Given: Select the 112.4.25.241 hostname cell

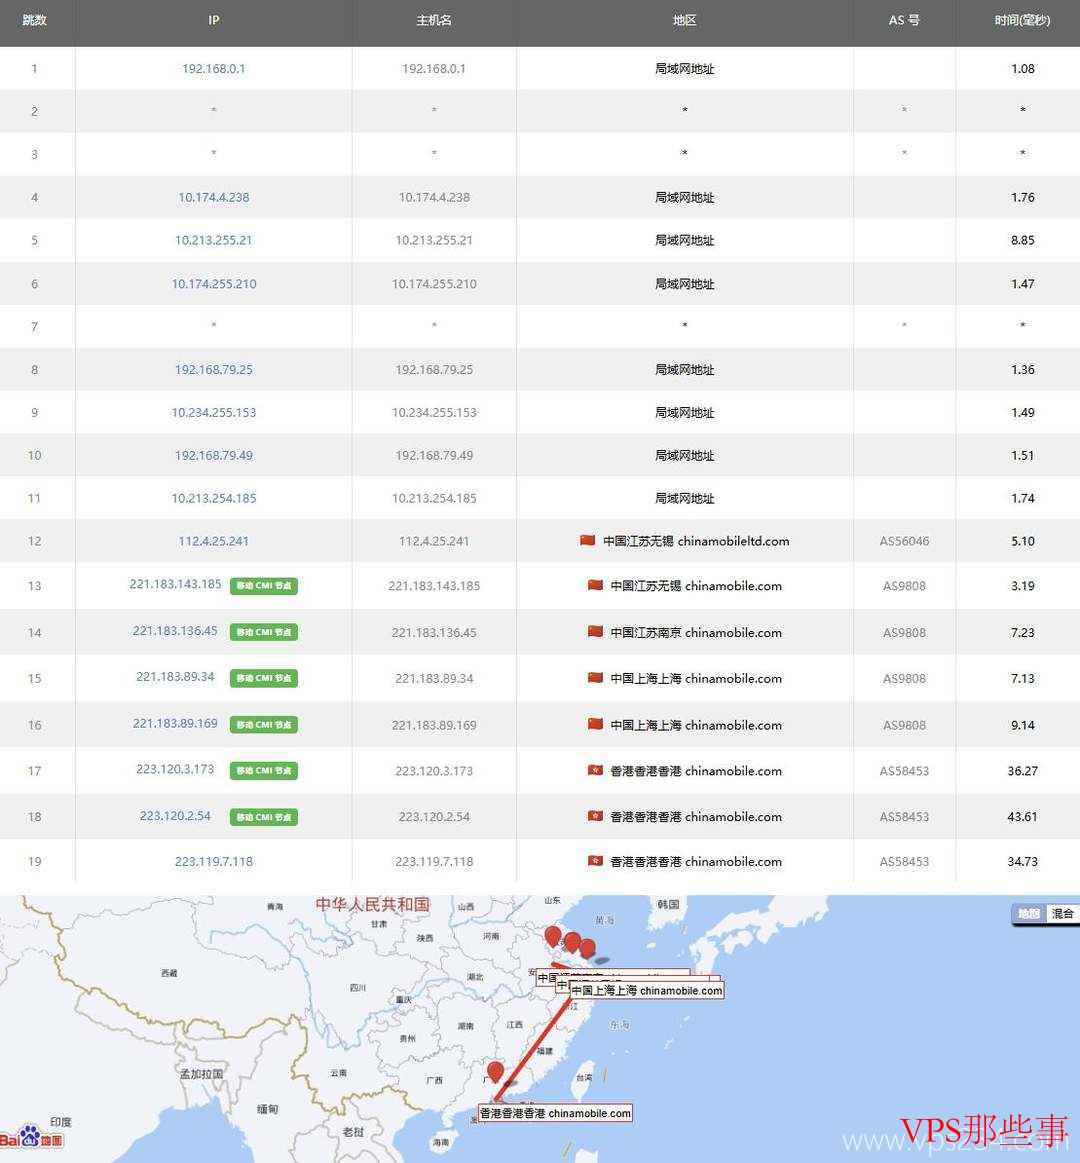Looking at the screenshot, I should tap(434, 541).
